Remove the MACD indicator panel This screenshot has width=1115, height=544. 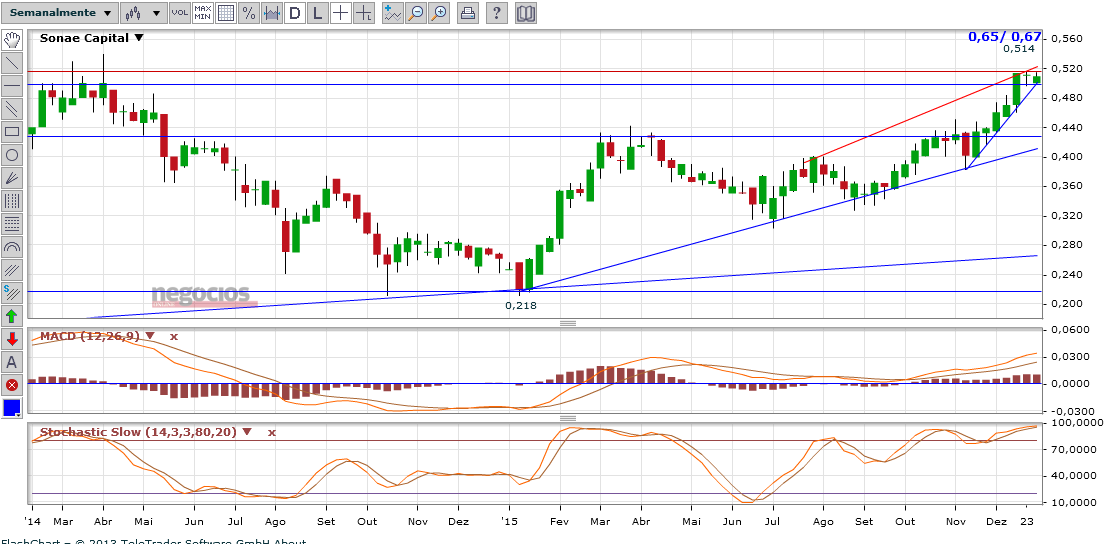[x=174, y=337]
